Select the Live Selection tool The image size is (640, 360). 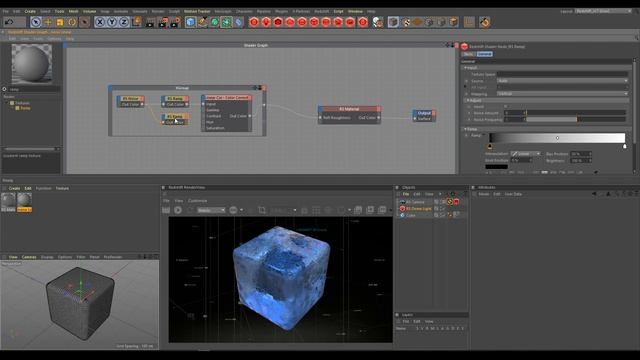pos(36,22)
